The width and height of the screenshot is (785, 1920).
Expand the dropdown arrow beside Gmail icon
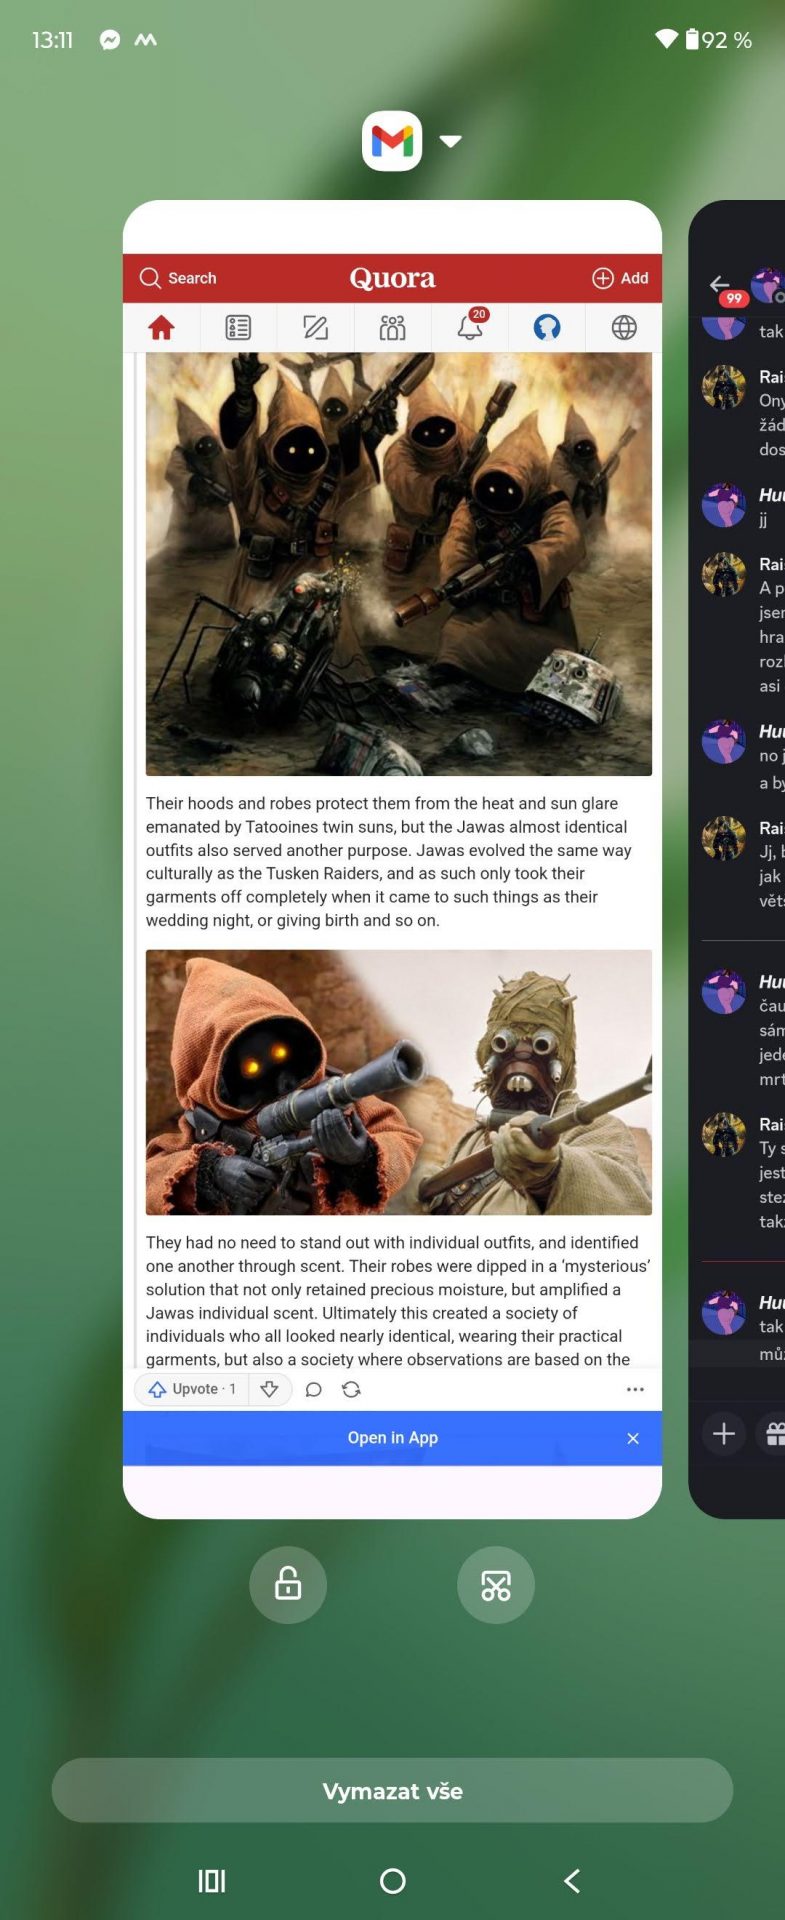coord(451,141)
